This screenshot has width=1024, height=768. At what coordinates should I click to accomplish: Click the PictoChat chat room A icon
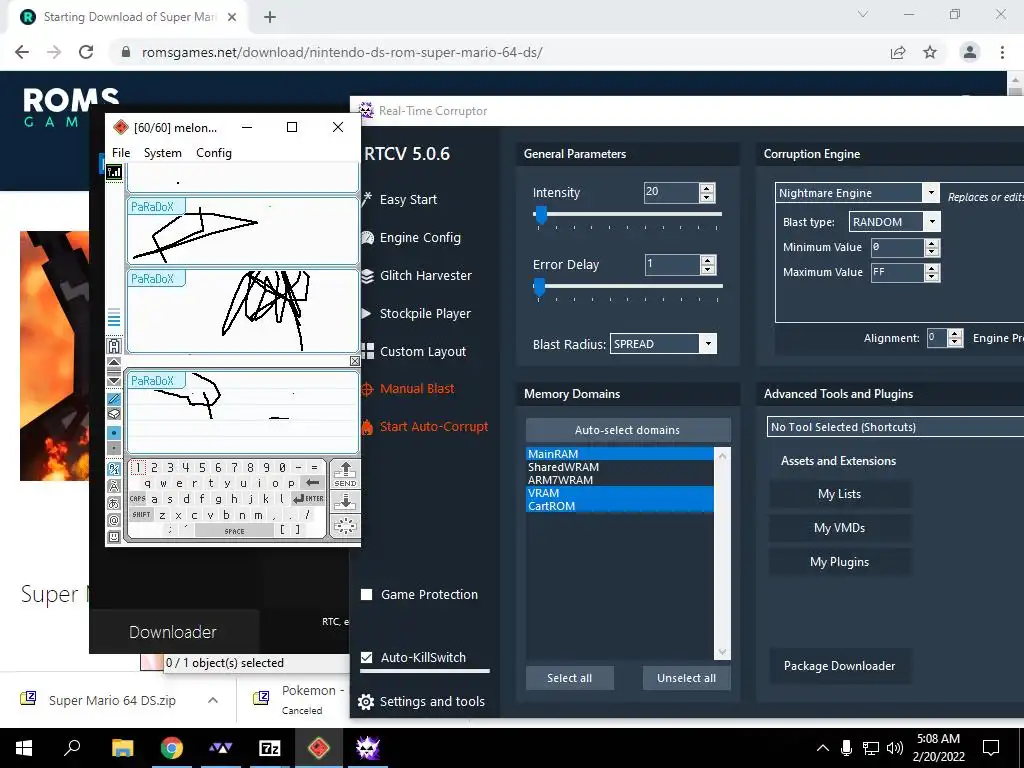point(114,345)
